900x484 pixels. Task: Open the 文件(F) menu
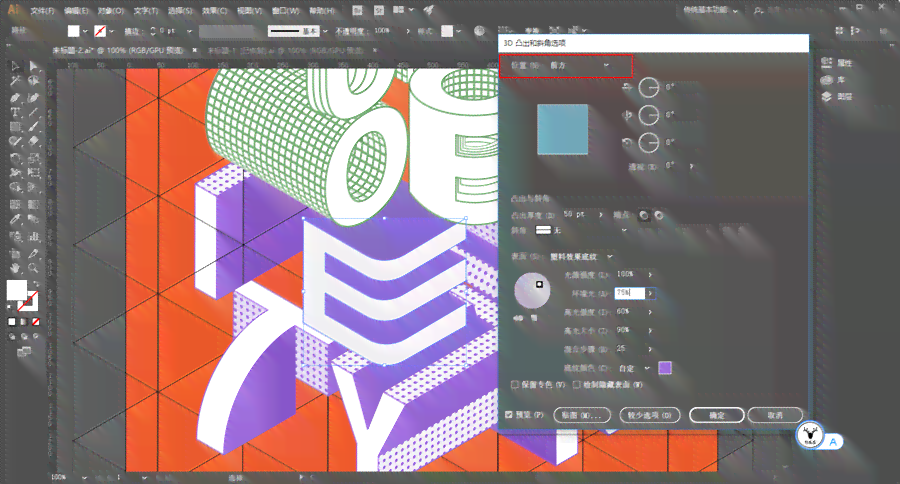pos(42,11)
